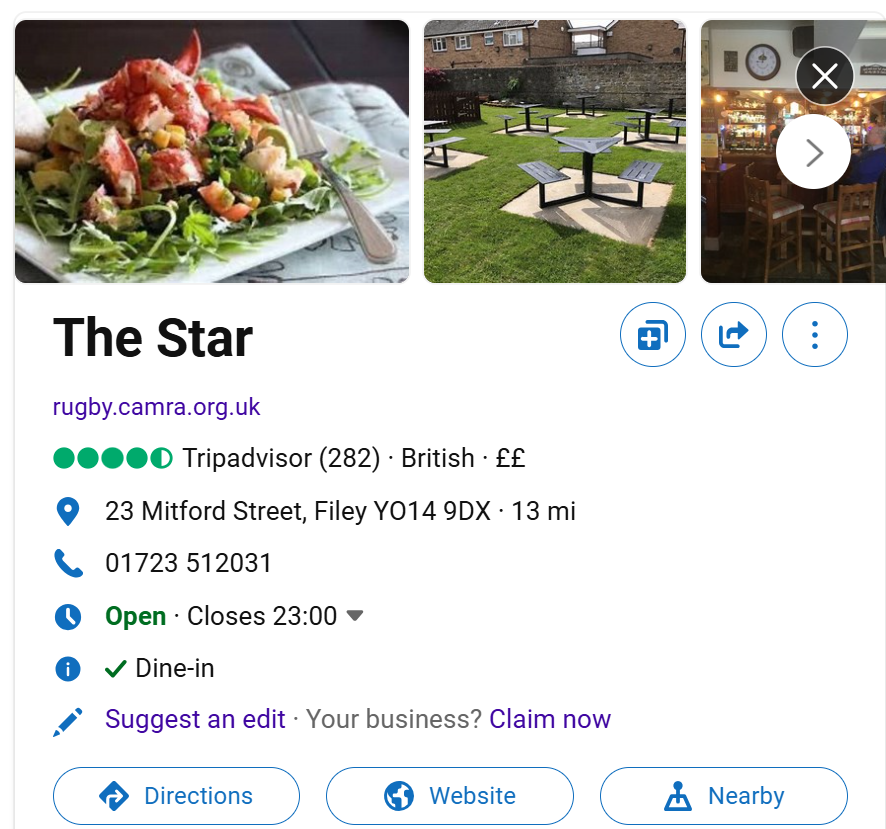Screen dimensions: 886x829
Task: Close the business info panel
Action: click(825, 76)
